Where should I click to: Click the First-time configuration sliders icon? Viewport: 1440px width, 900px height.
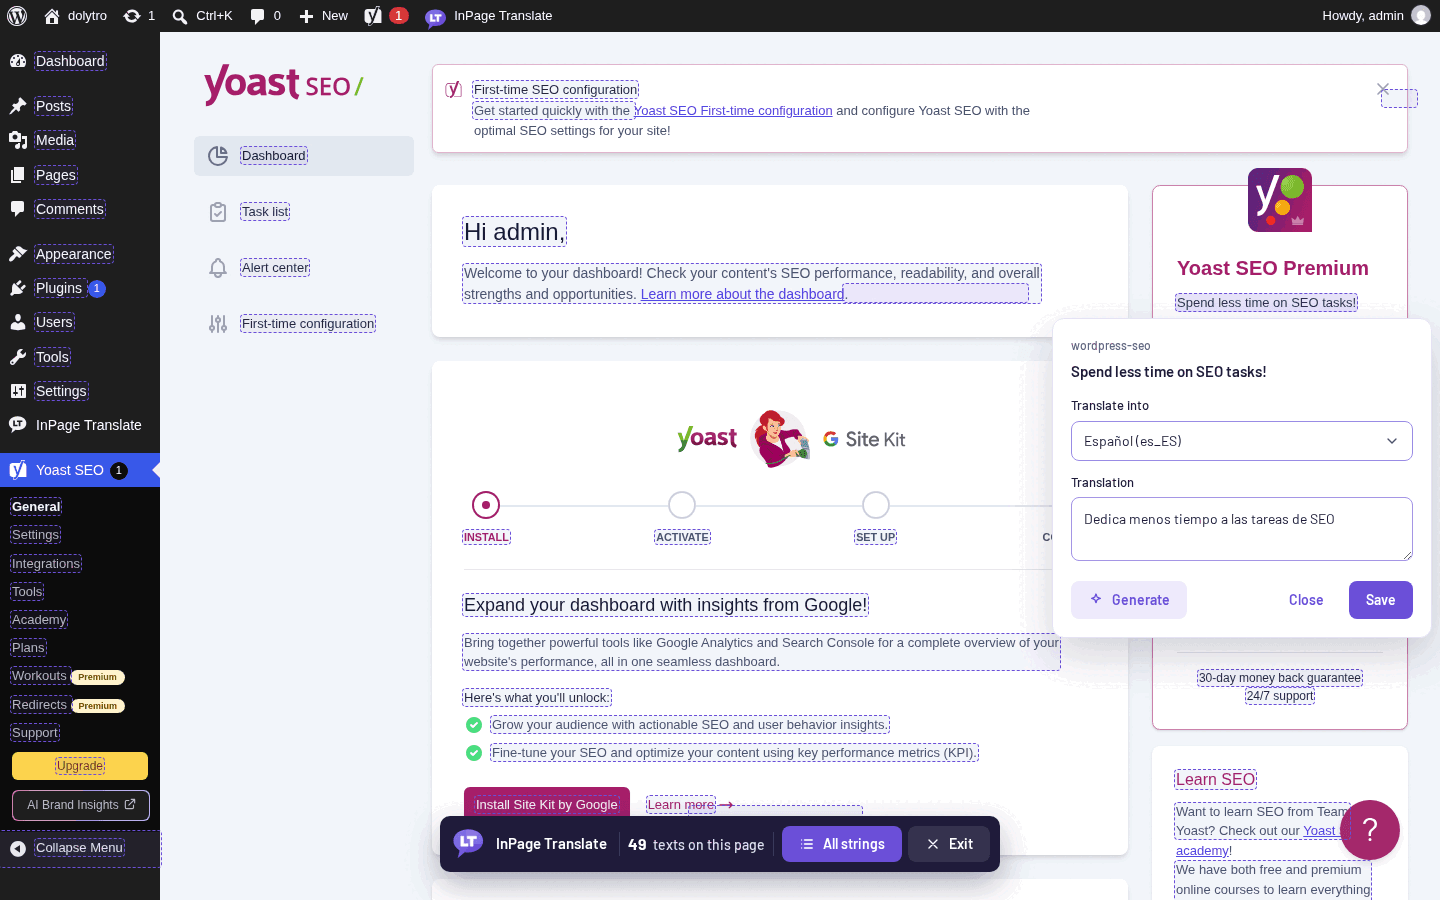(x=218, y=324)
